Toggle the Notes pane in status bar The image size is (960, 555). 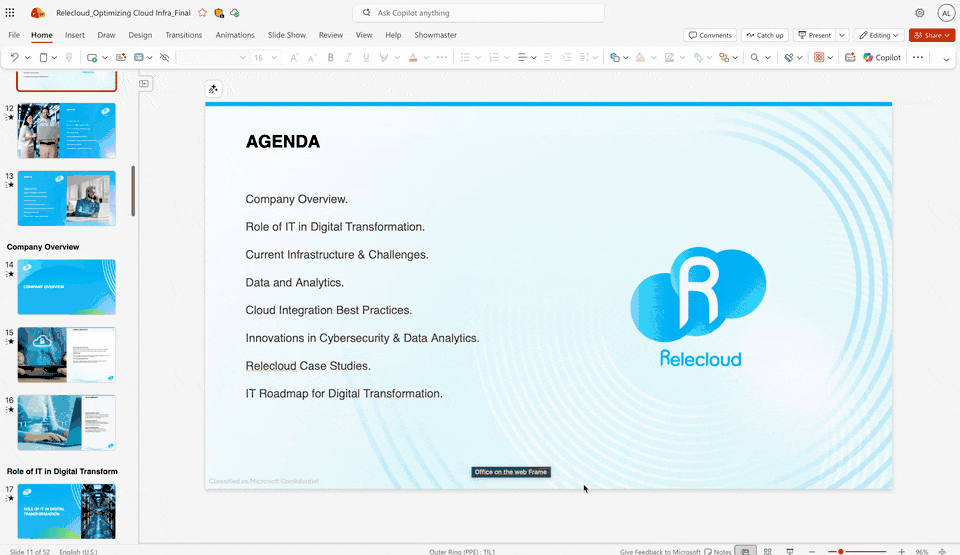click(718, 551)
